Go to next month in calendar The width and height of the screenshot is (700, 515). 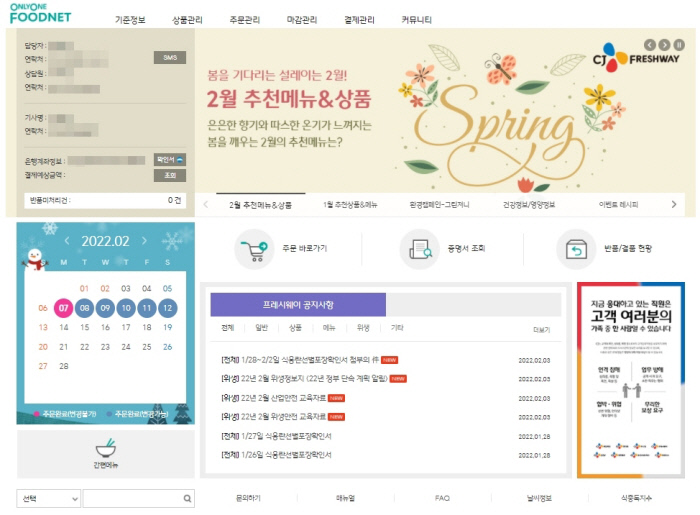tap(144, 241)
